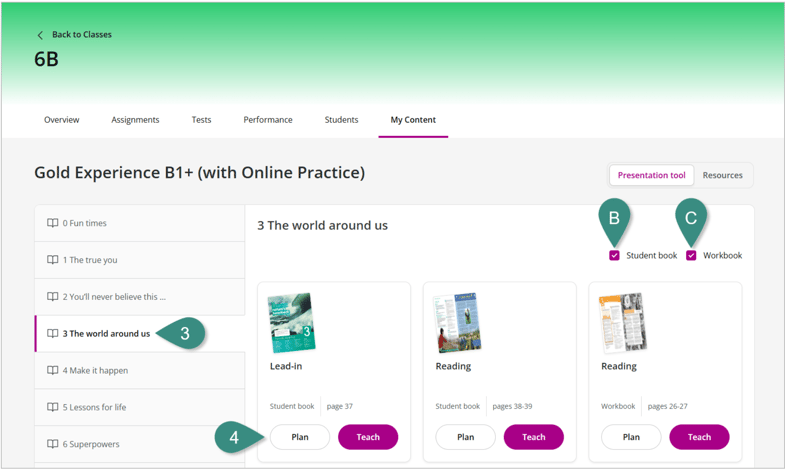785x470 pixels.
Task: Open Student book Reading pages 38-39 thumbnail
Action: 457,323
